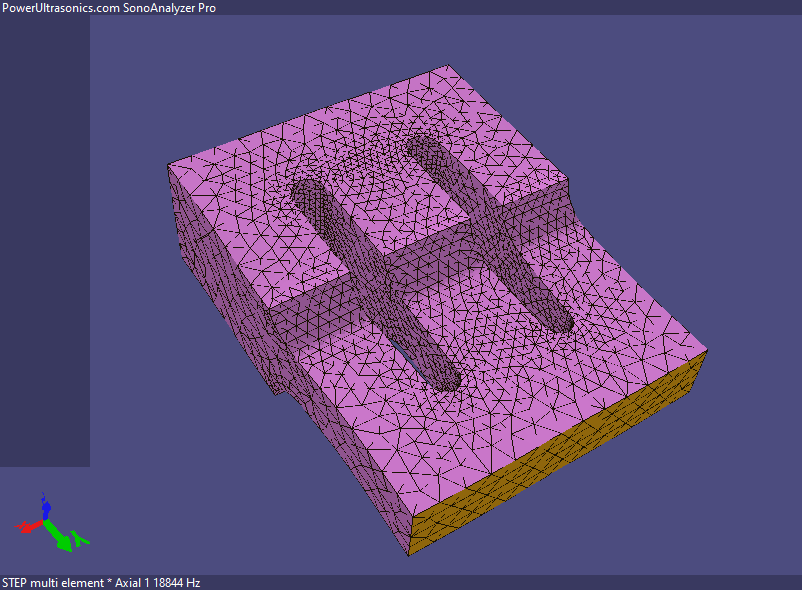Click the status text 'STEP multi element * Axial 1 18844 Hz'
The image size is (802, 590).
click(x=101, y=583)
